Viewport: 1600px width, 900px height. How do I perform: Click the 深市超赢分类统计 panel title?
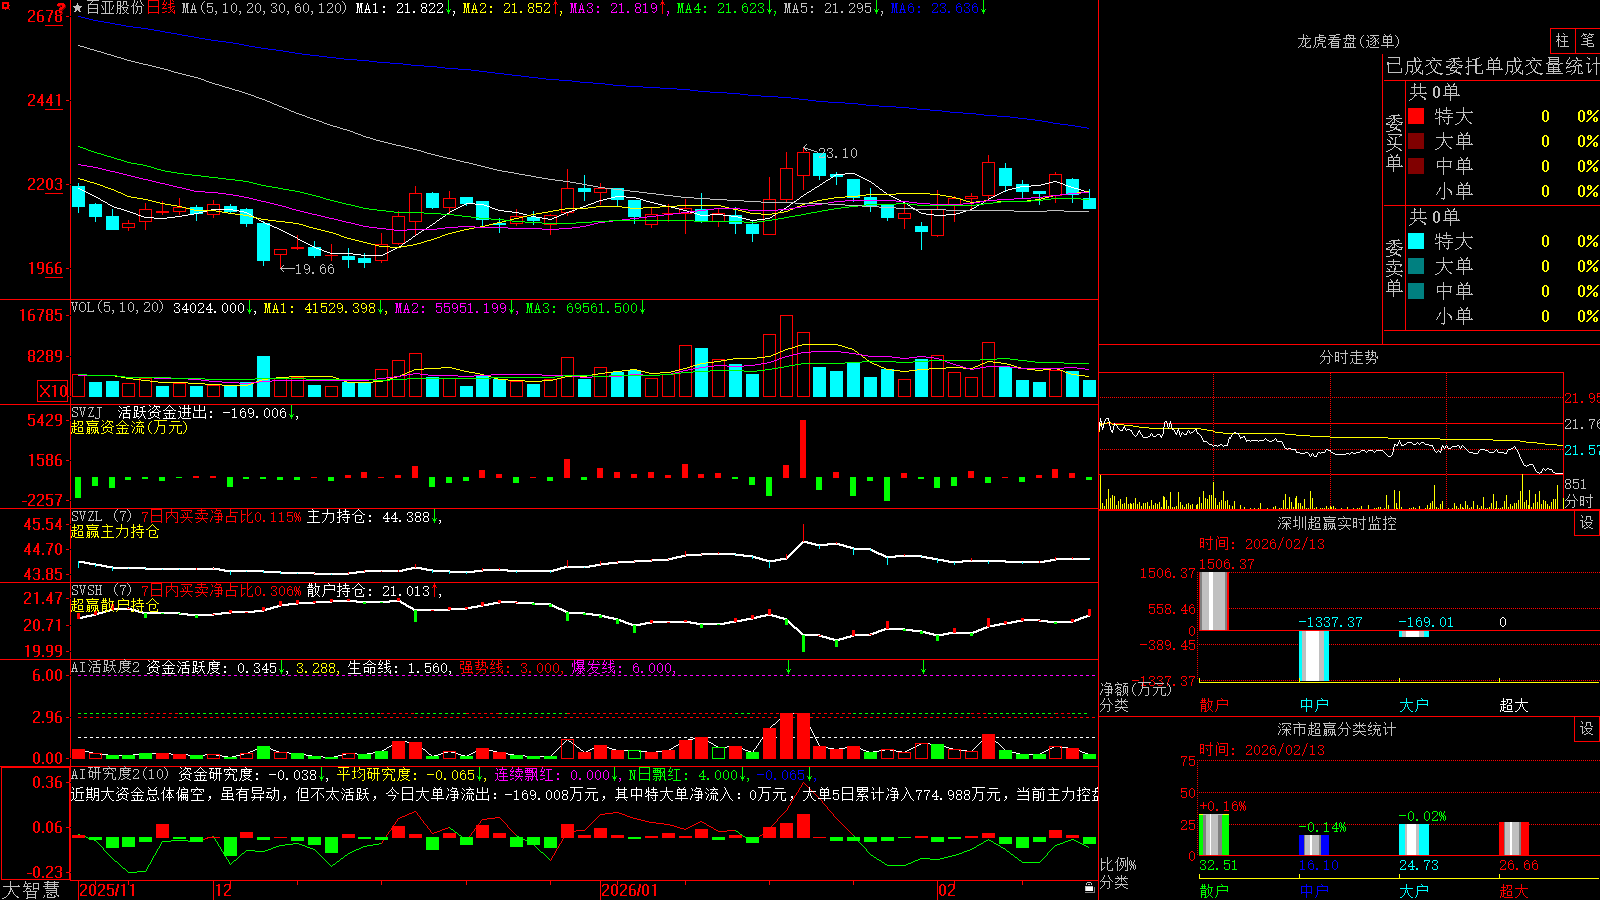tap(1336, 729)
